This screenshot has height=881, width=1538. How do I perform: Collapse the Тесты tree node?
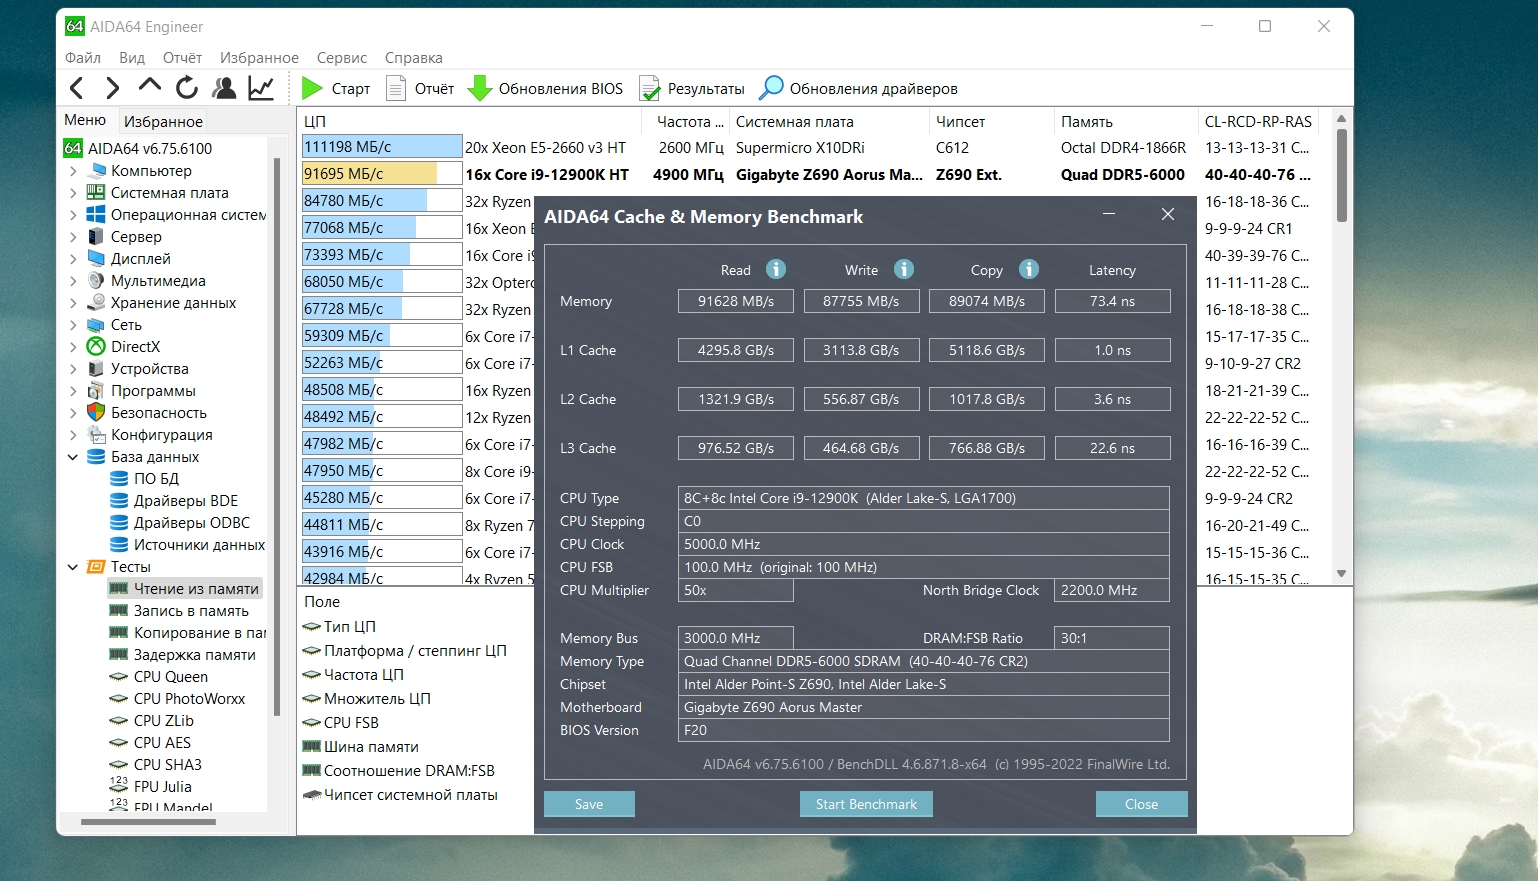73,567
